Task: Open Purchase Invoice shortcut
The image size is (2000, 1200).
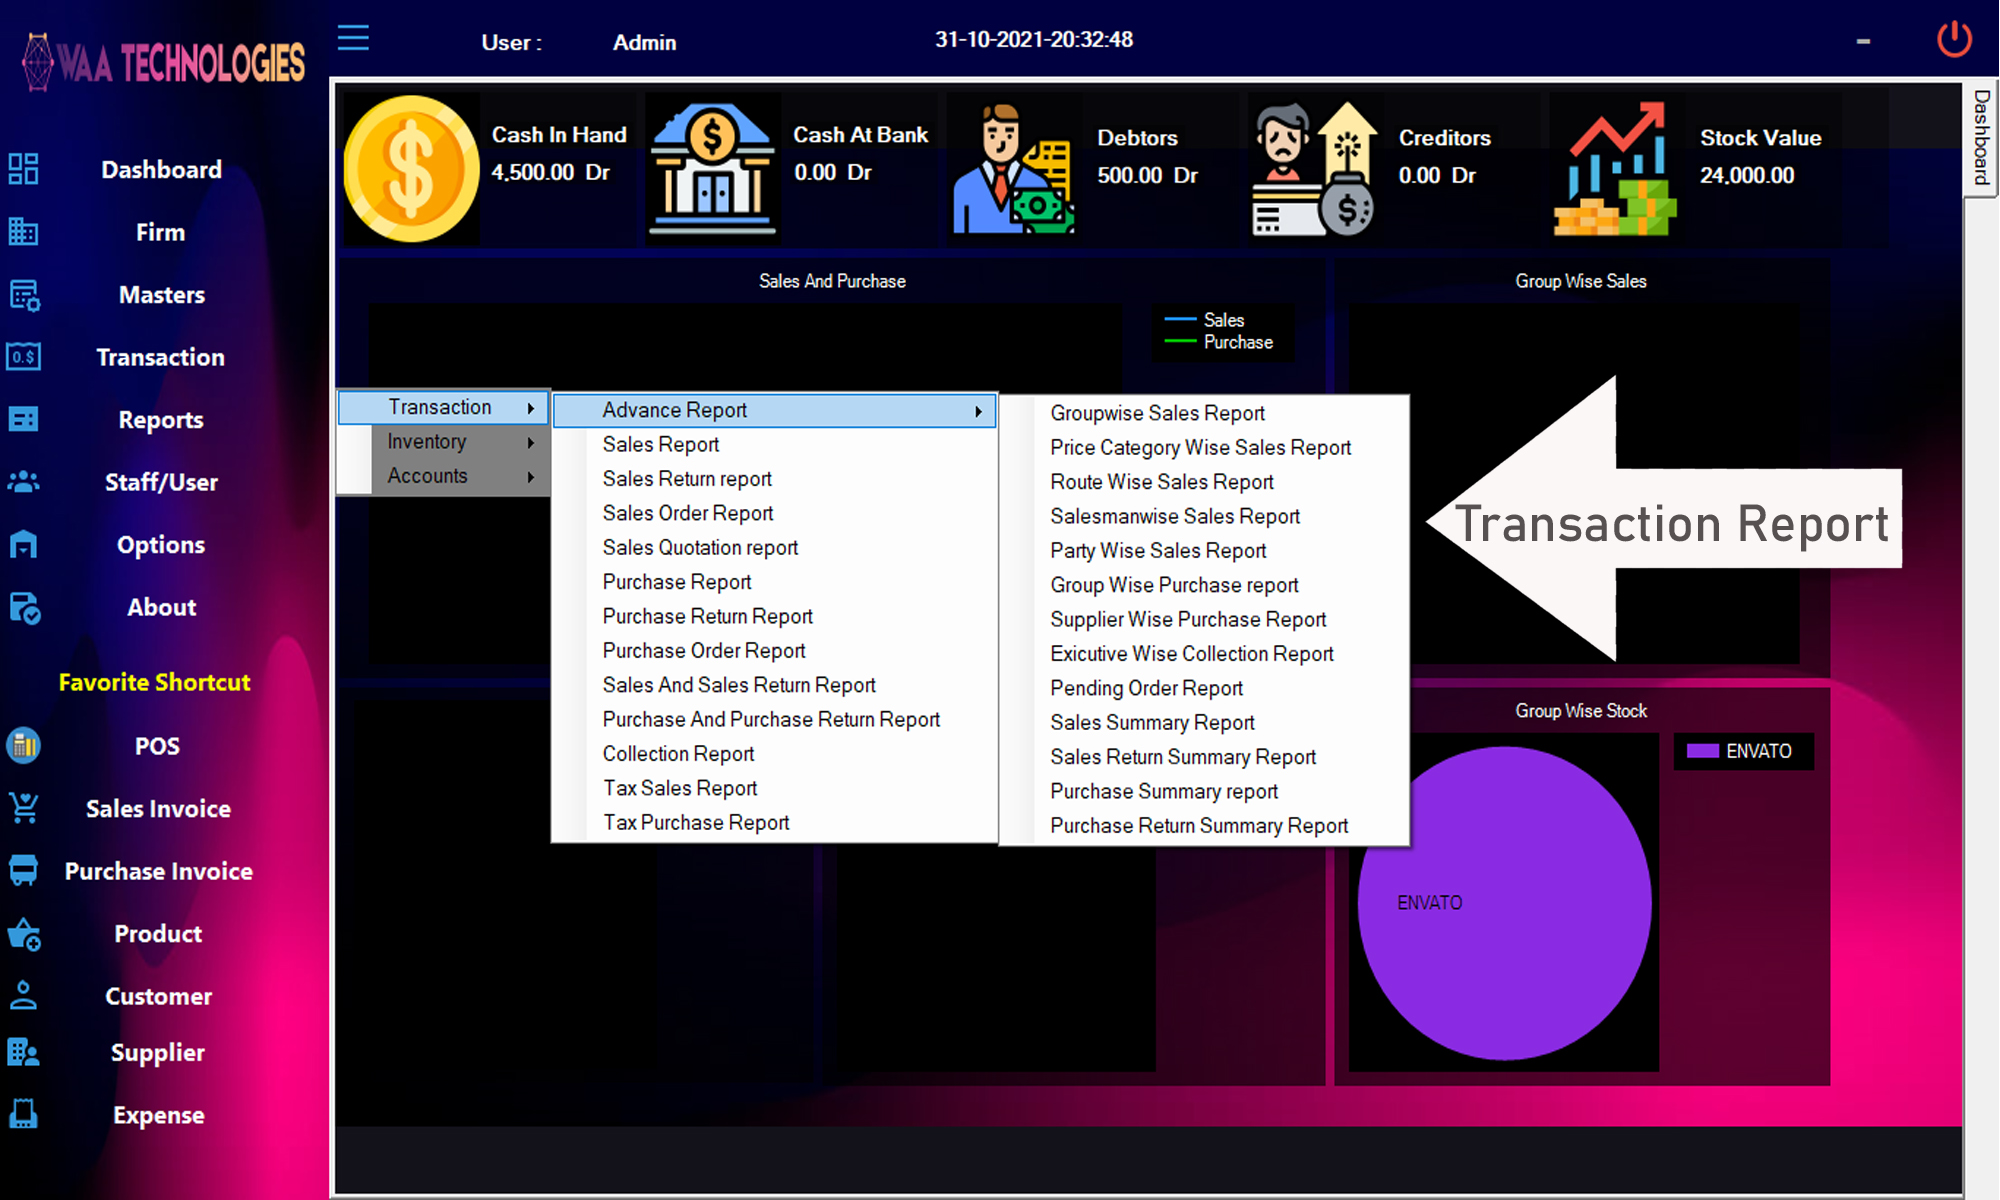Action: 158,871
